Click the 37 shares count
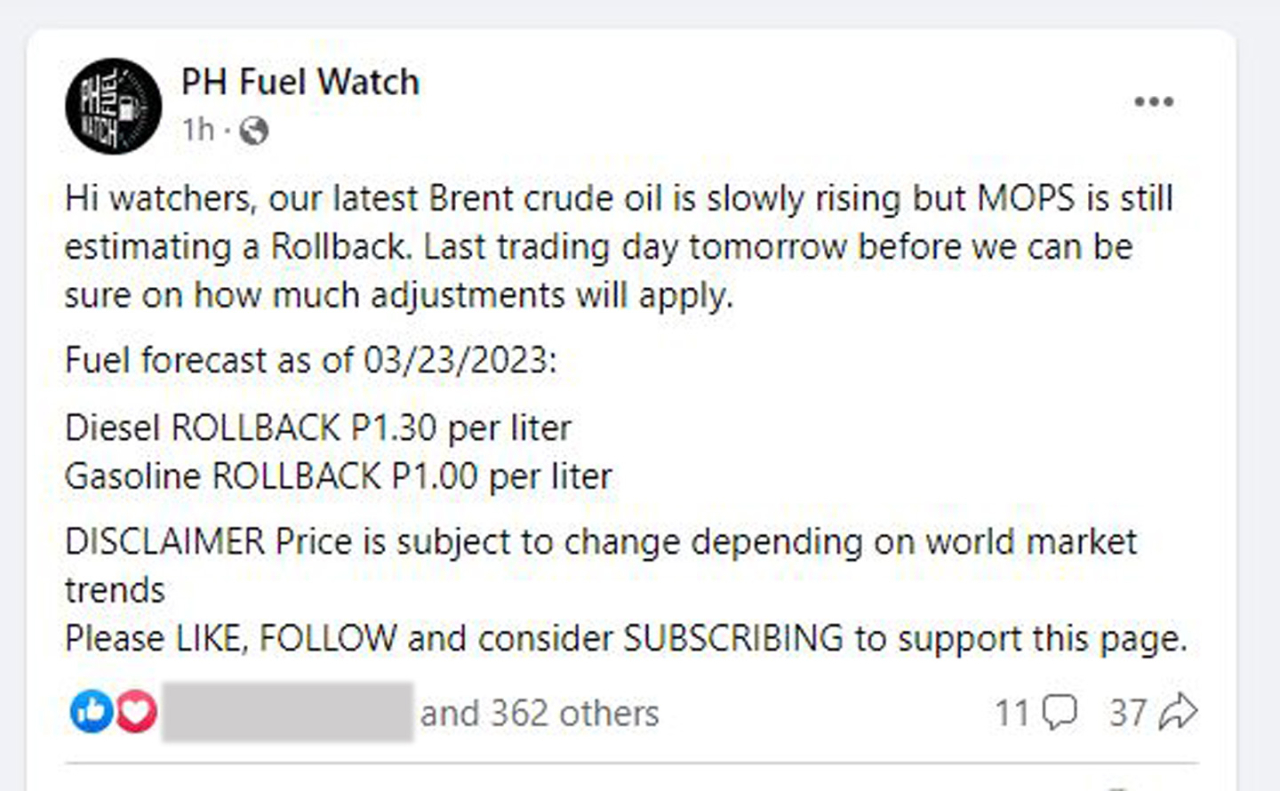This screenshot has width=1280, height=791. coord(1127,713)
